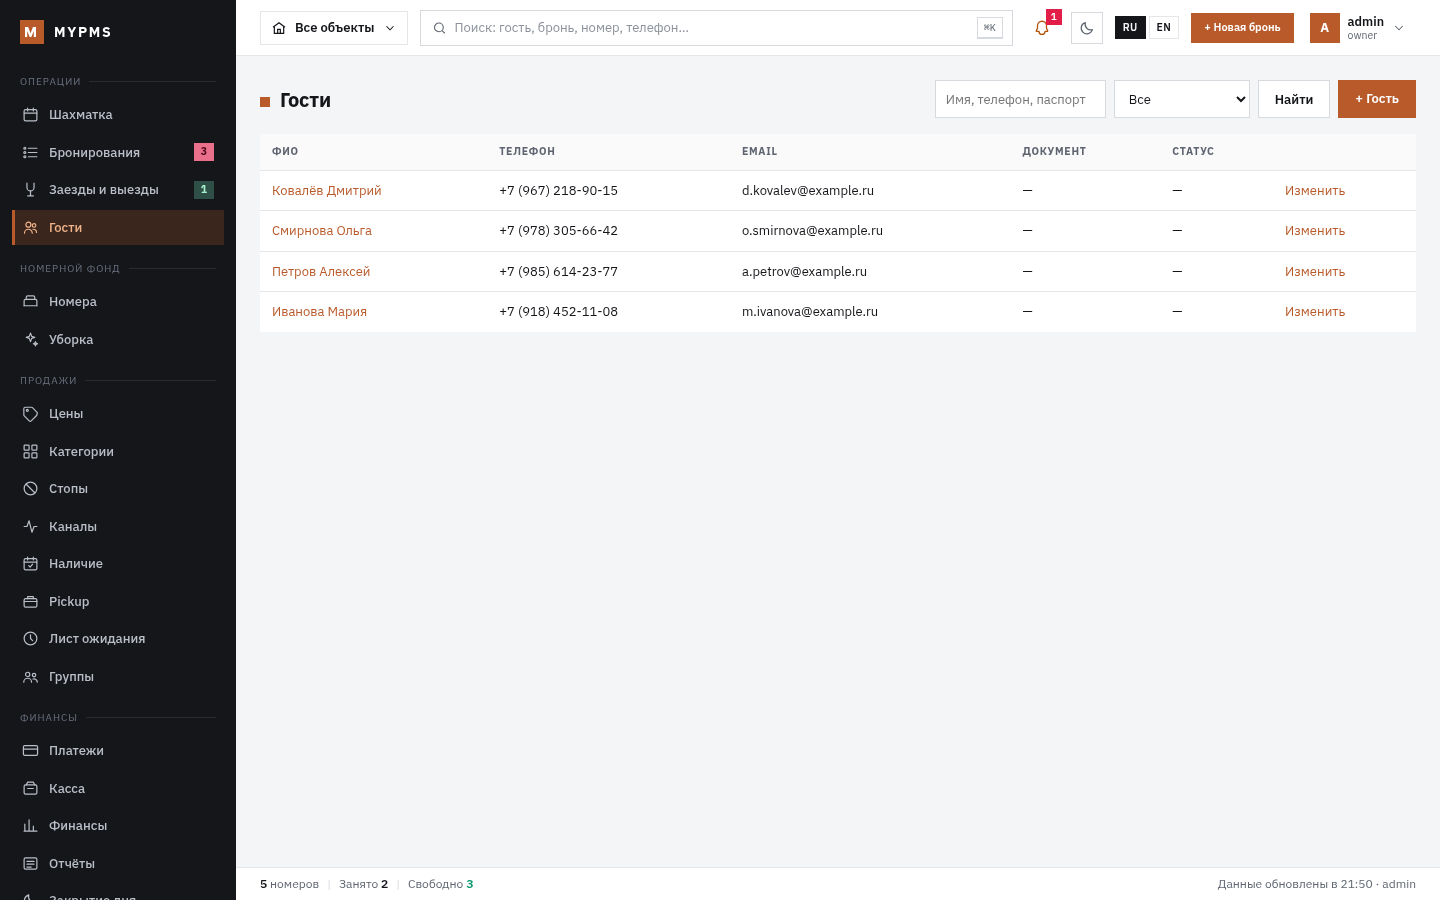Click the Бронирования list icon

coord(31,152)
